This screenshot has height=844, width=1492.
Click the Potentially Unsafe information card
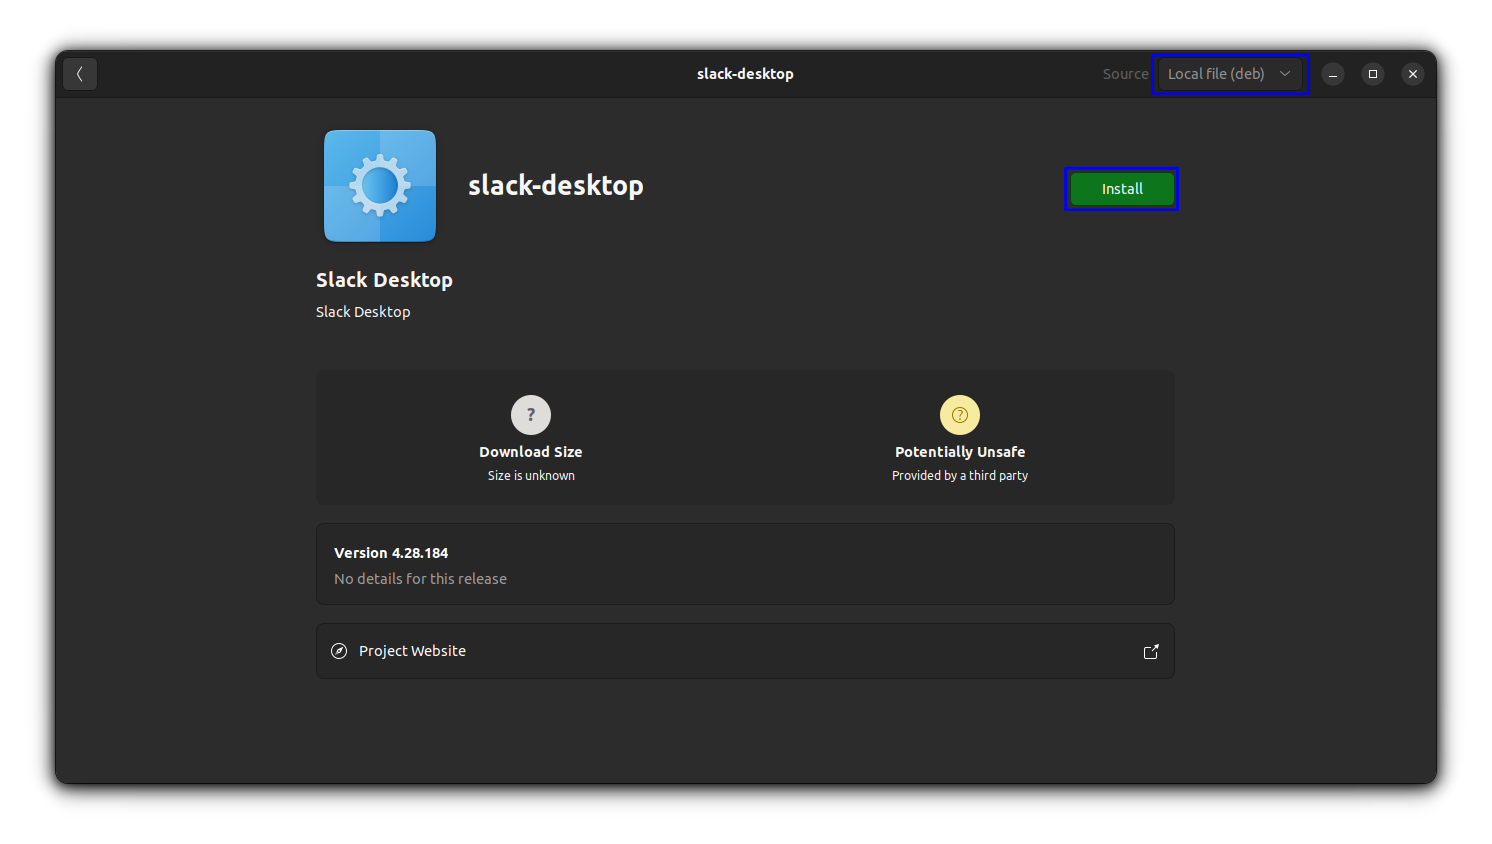(959, 438)
